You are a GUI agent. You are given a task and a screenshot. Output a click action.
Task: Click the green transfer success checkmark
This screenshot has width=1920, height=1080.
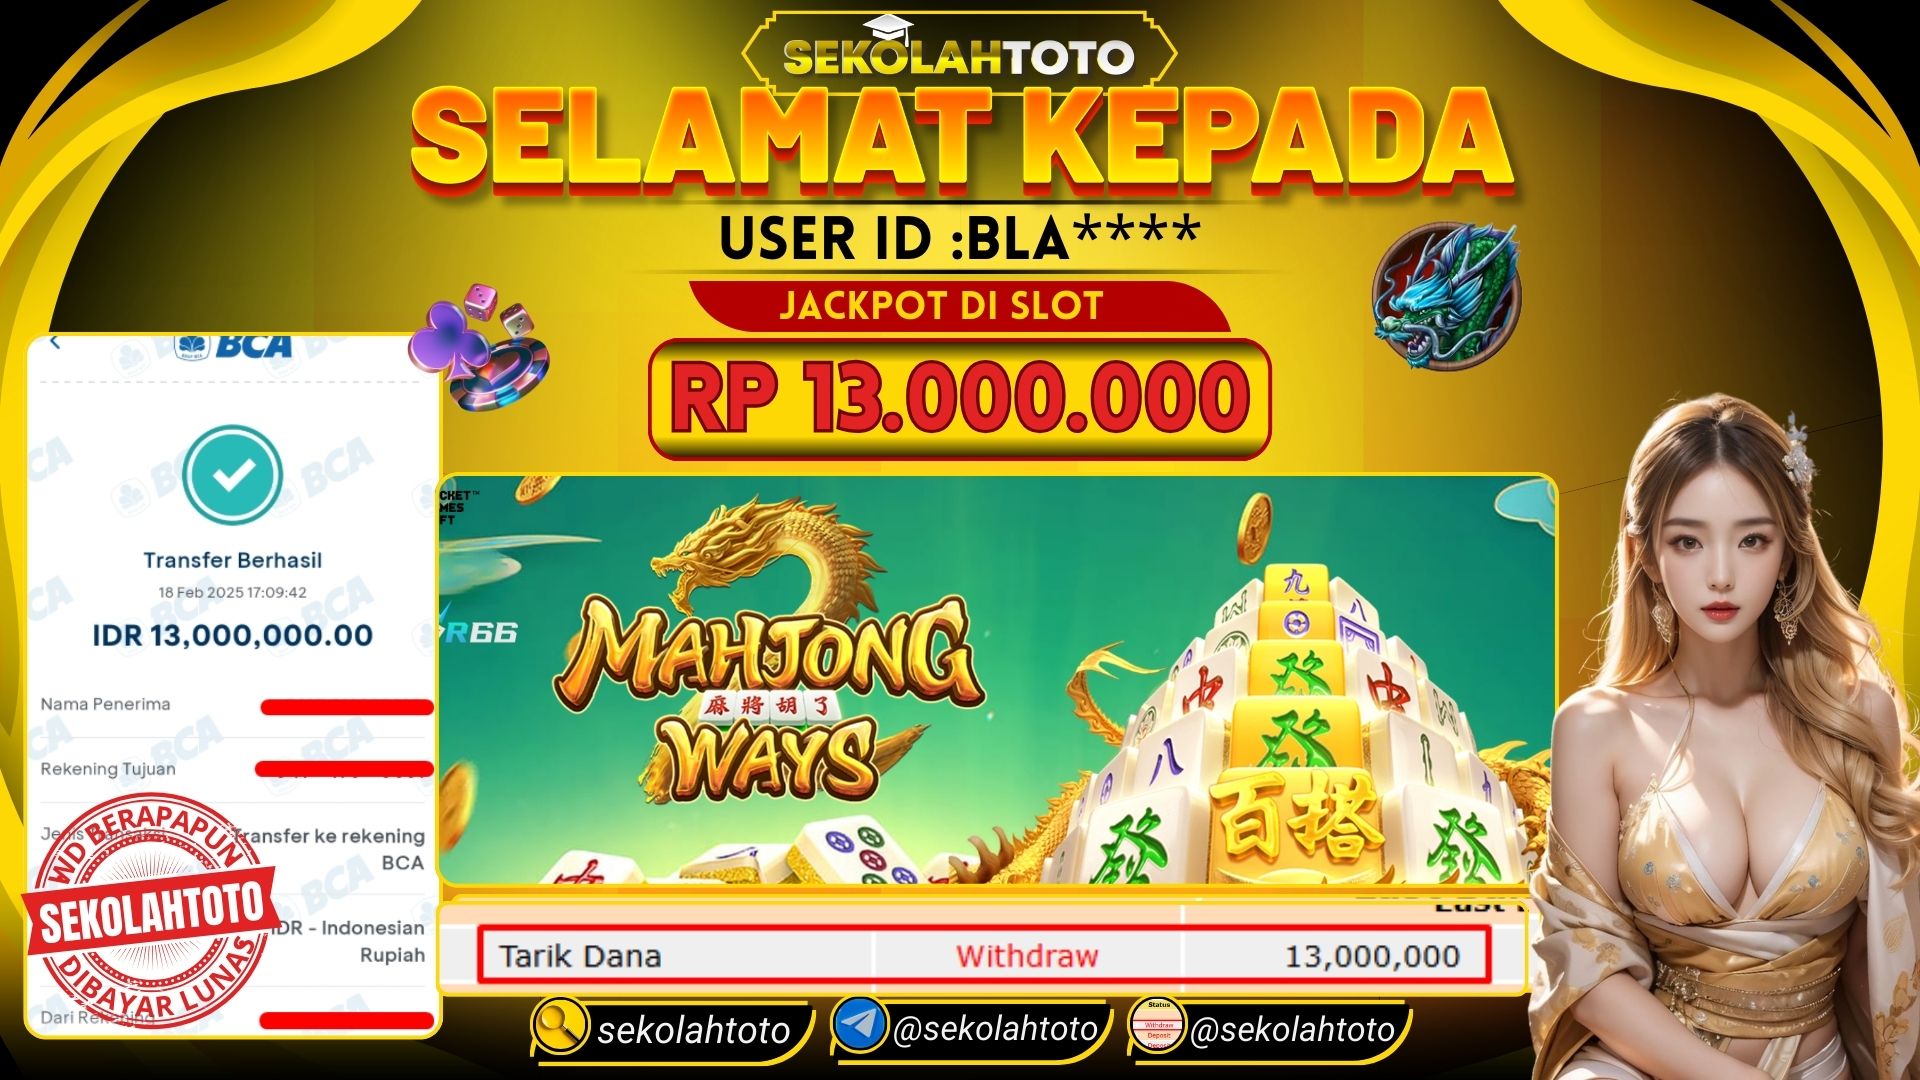point(233,476)
